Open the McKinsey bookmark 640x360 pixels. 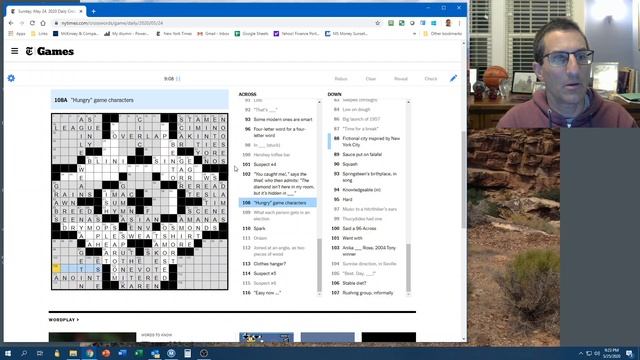point(76,34)
